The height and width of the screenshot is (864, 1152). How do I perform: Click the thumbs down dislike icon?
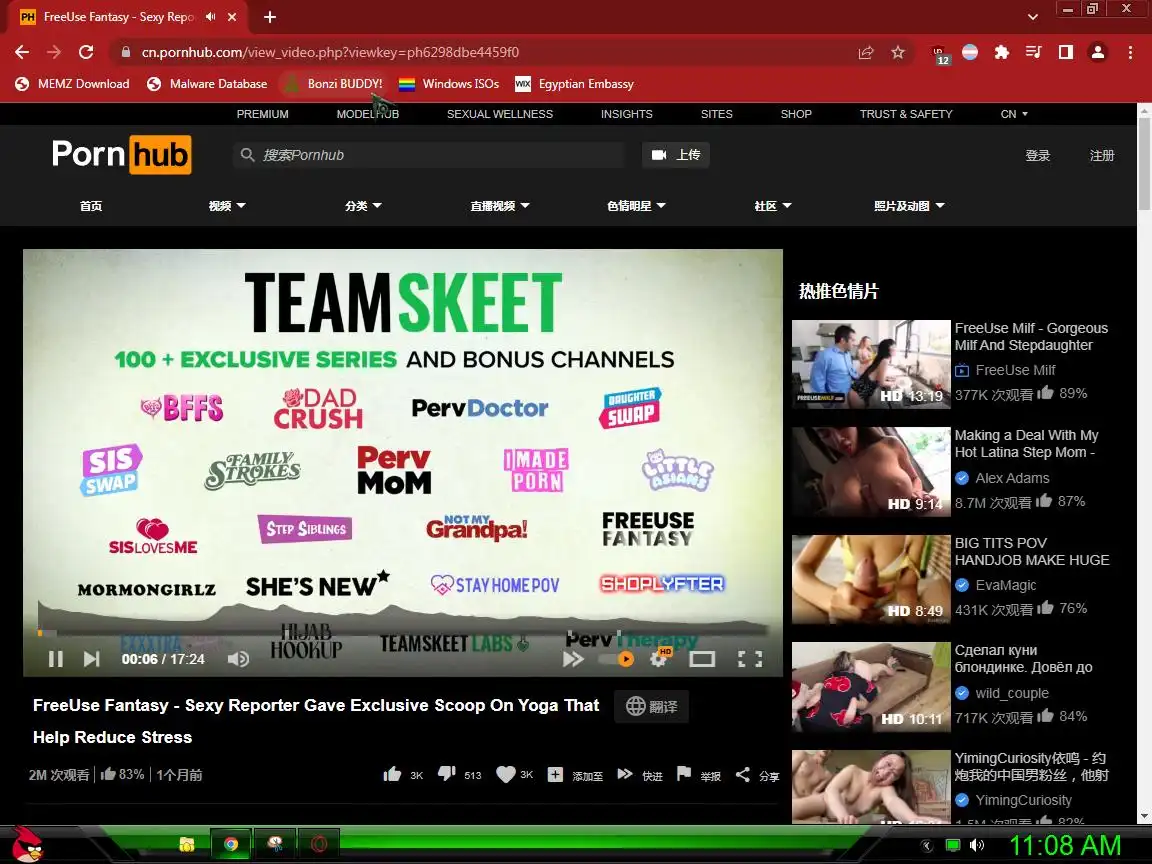coord(447,774)
